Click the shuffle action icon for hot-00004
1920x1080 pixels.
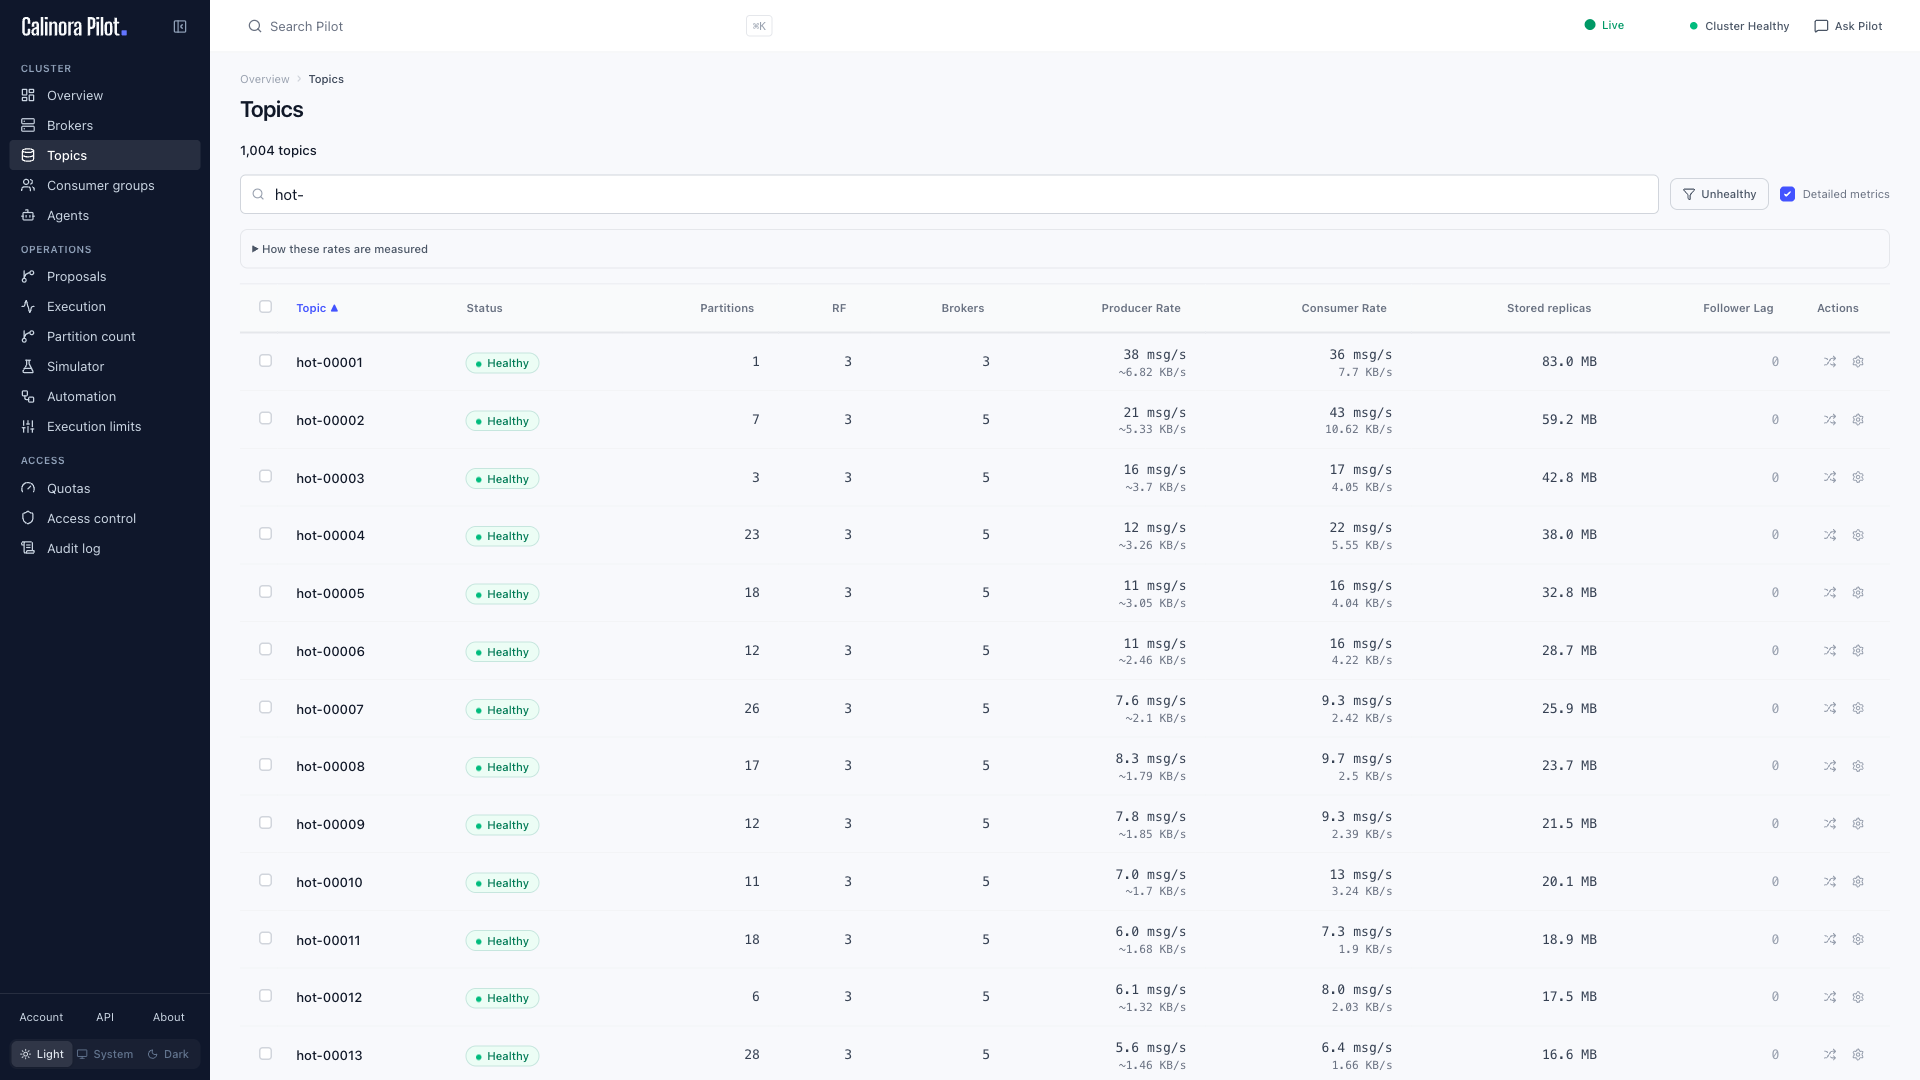(1830, 535)
